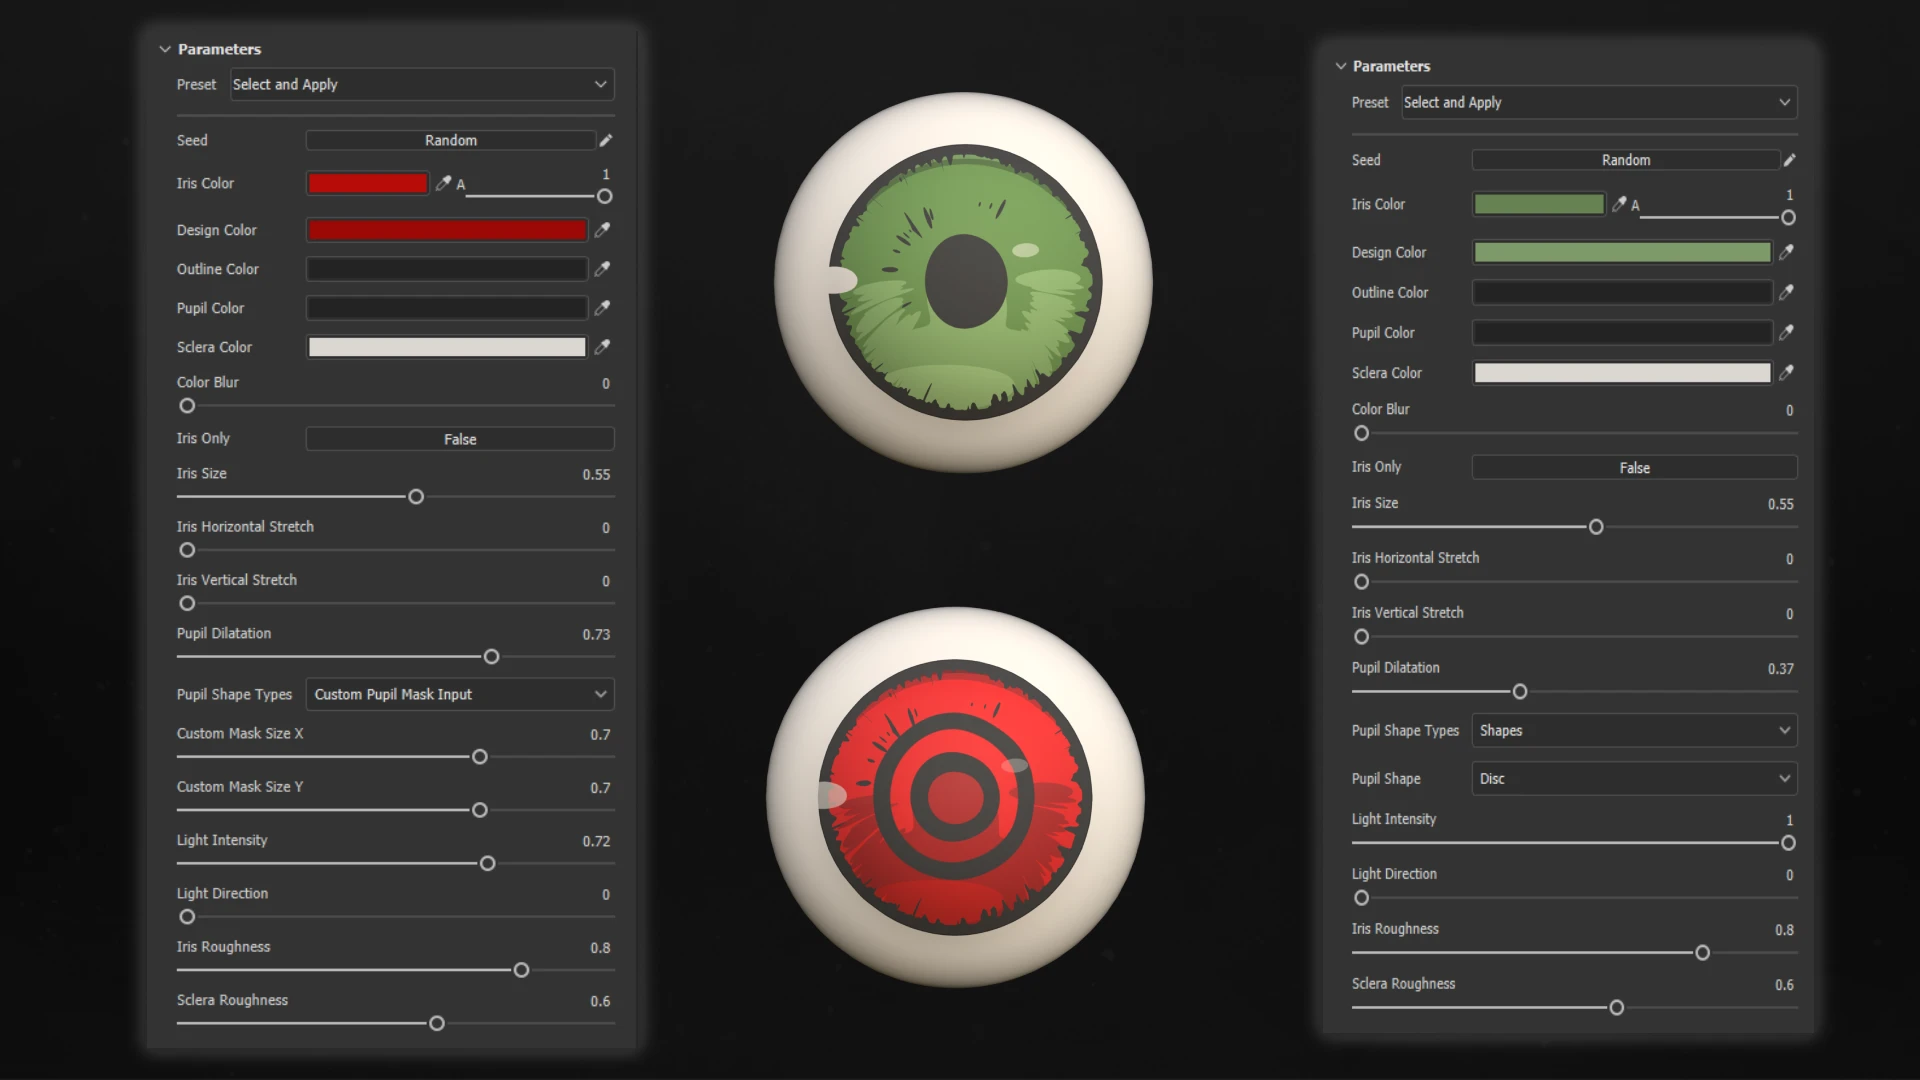Toggle the Iris Only False button in left panel

click(x=460, y=439)
